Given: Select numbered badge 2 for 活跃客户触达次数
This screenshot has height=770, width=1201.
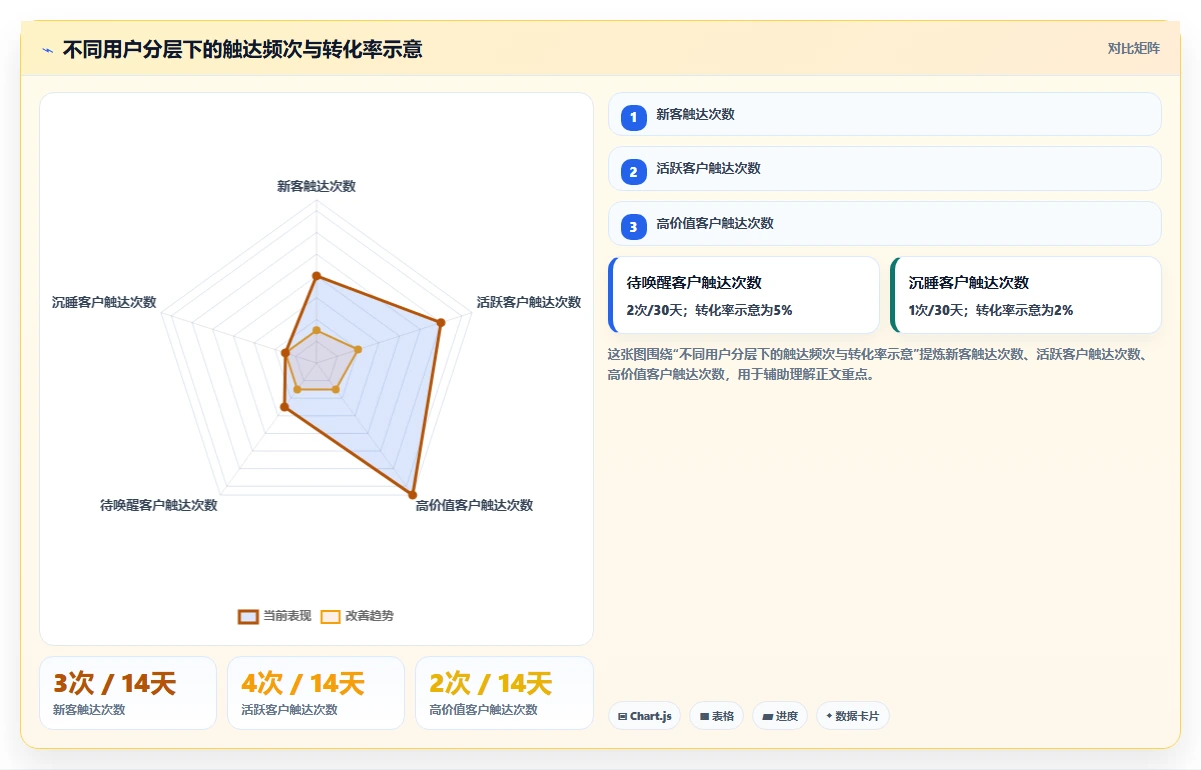Looking at the screenshot, I should coord(633,171).
